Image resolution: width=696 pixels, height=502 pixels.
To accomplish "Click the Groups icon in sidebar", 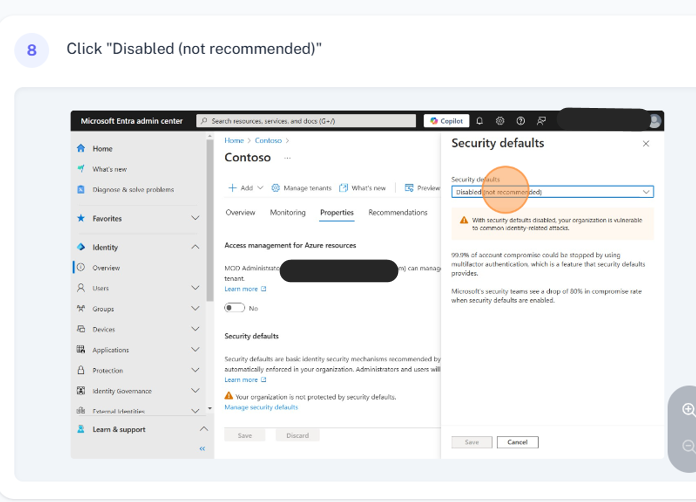I will click(x=81, y=308).
